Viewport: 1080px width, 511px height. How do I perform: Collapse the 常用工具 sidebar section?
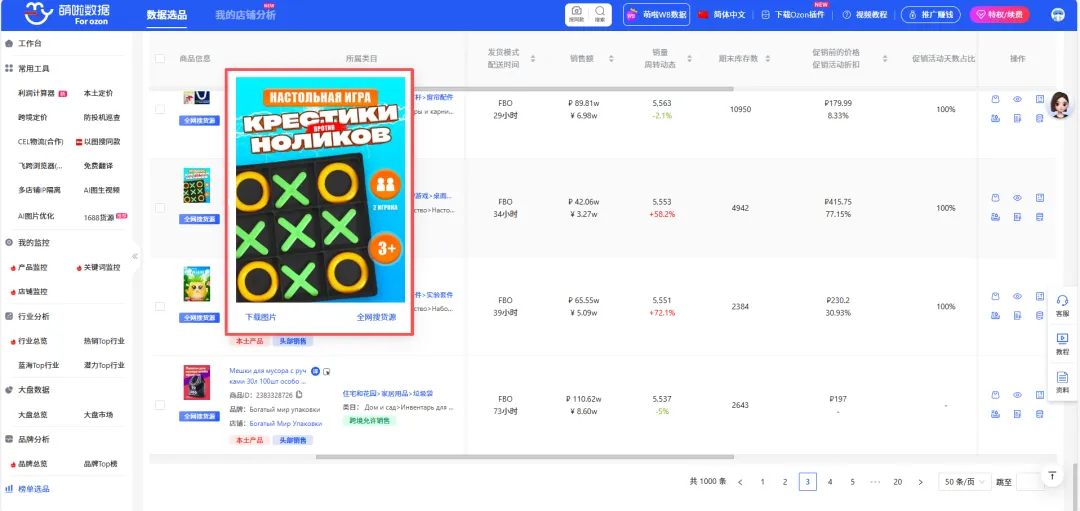[34, 69]
